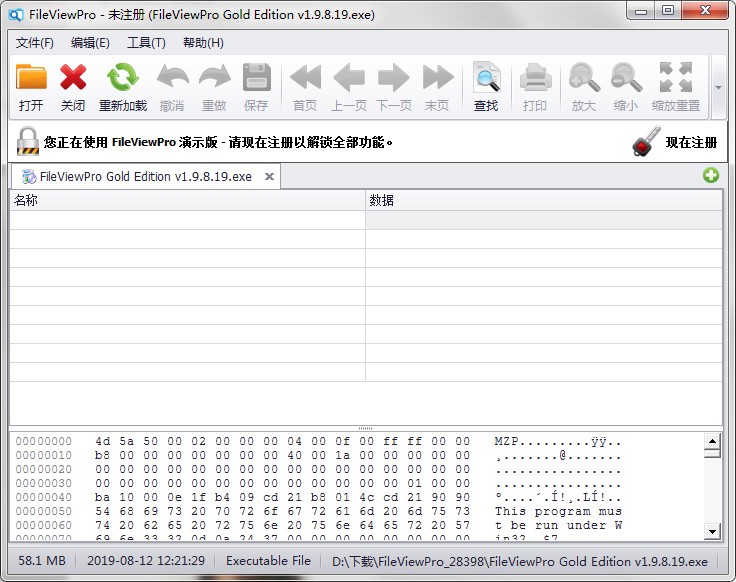Open the 文件(F) menu
The height and width of the screenshot is (582, 736).
(x=35, y=43)
